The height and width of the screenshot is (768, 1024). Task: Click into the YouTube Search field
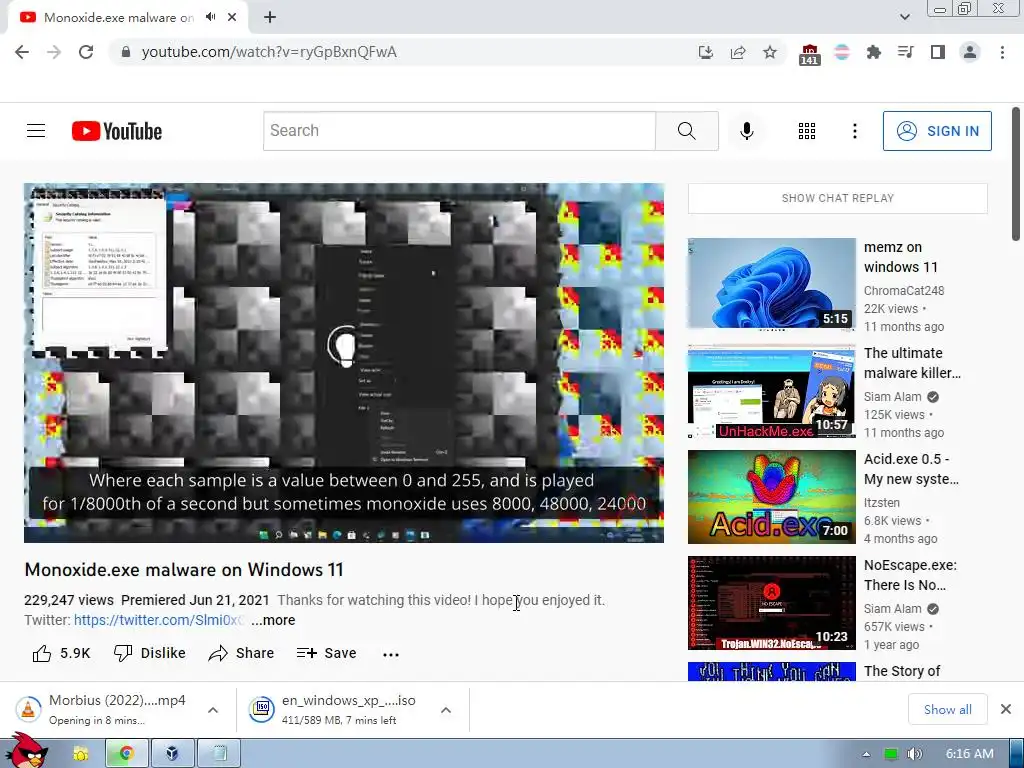(x=459, y=131)
